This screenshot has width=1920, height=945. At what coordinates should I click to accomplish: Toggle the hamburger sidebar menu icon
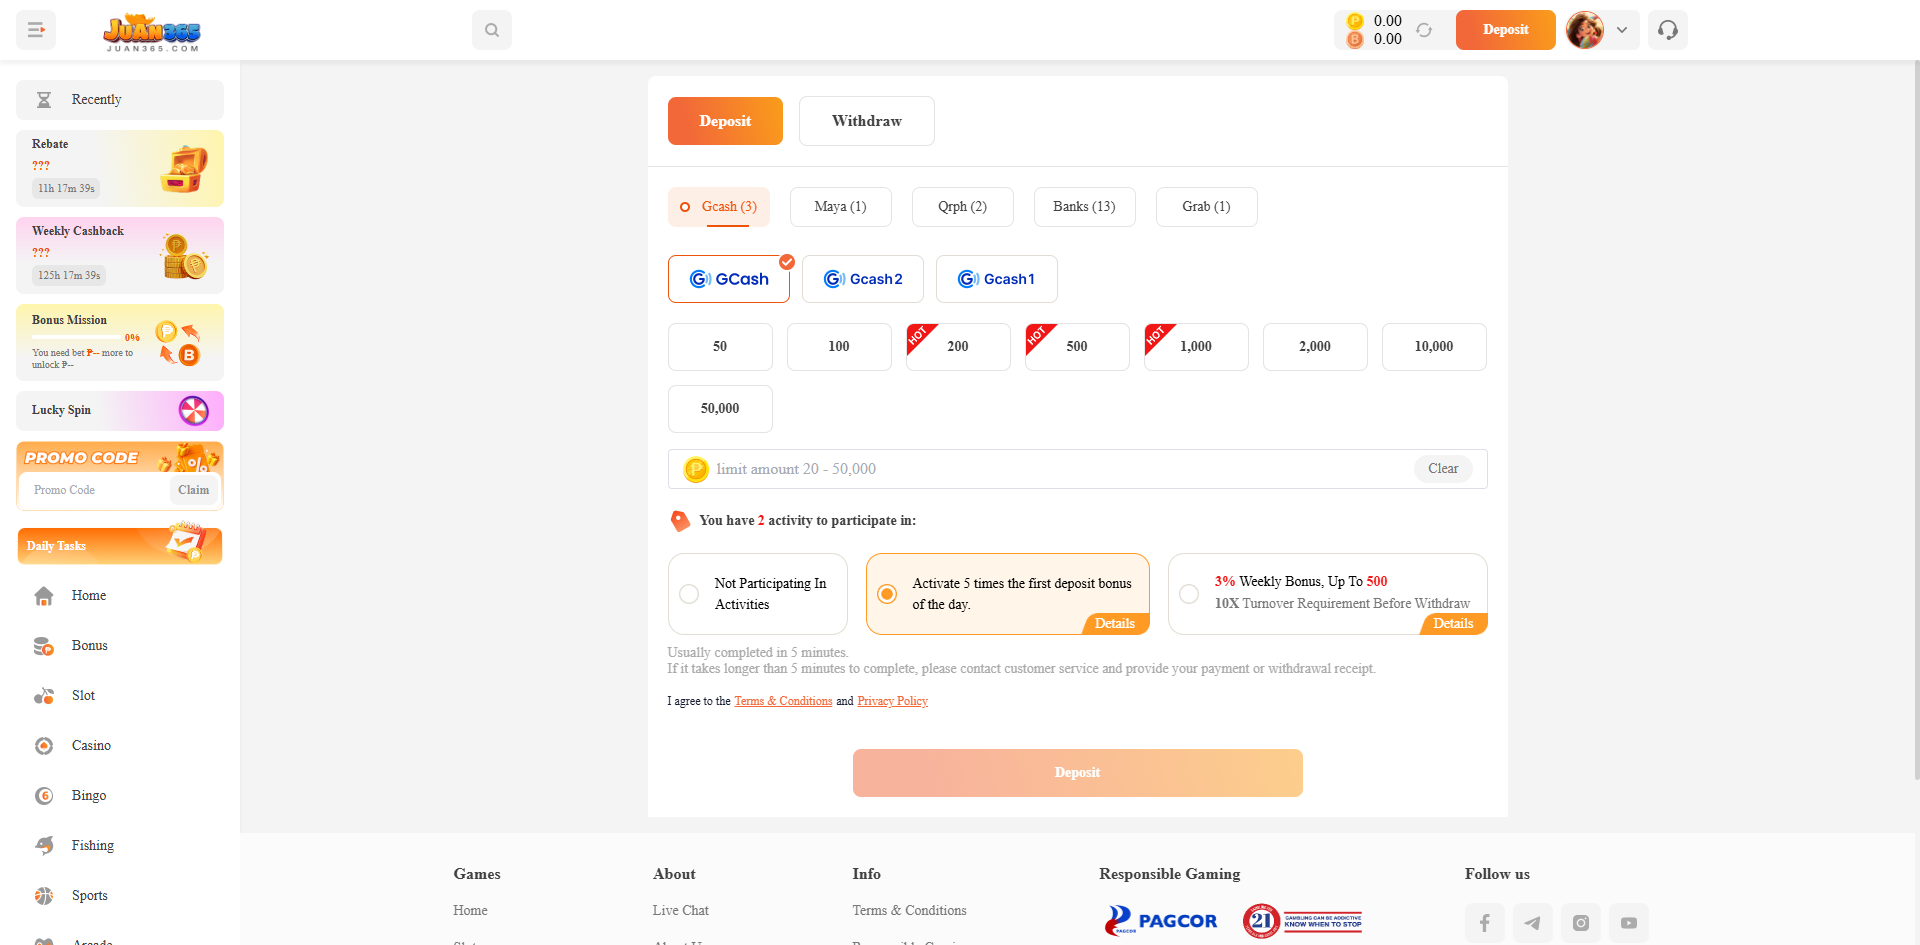[36, 30]
